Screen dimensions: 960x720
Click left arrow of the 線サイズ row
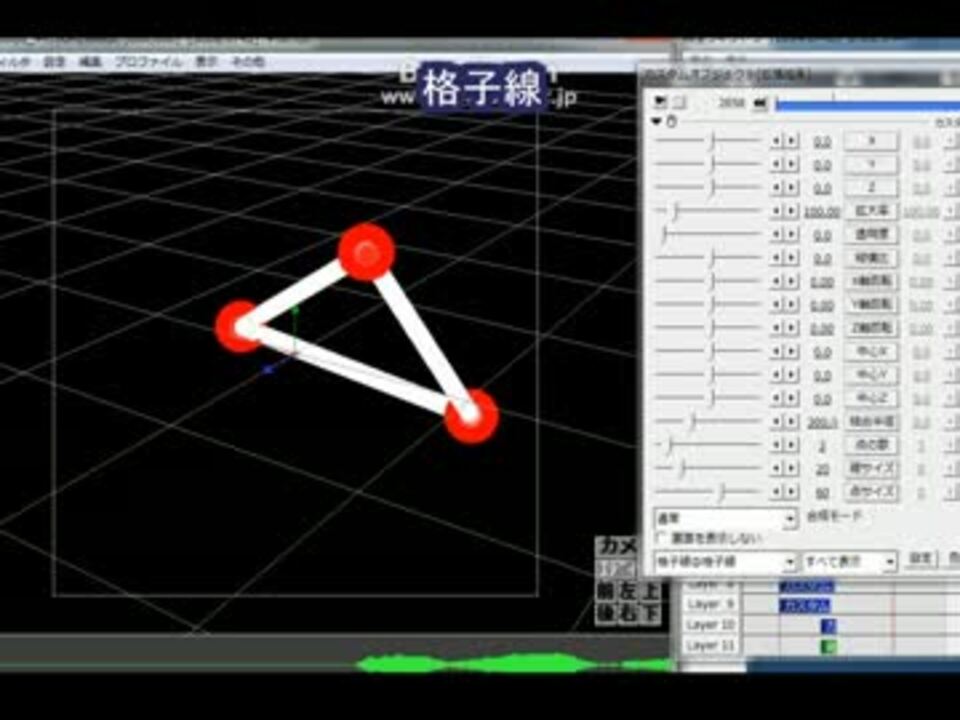coord(777,468)
